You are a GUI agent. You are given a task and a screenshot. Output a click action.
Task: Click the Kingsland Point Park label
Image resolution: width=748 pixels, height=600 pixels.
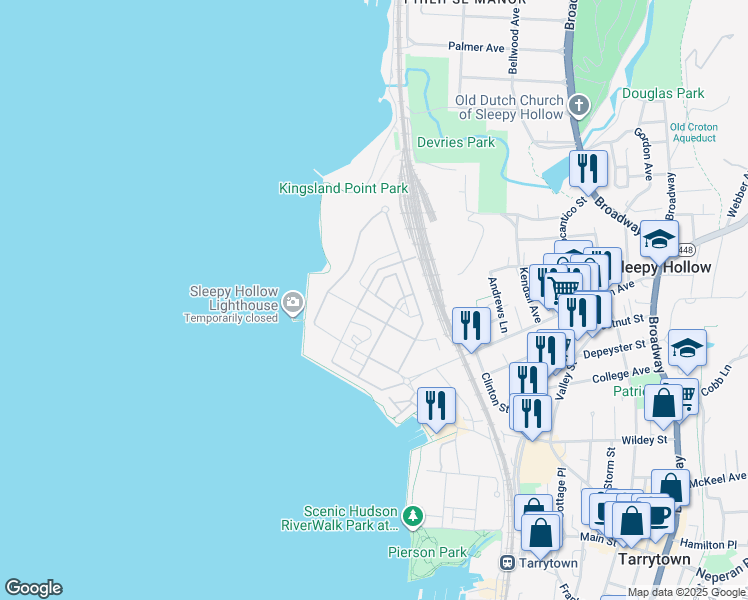pos(343,188)
